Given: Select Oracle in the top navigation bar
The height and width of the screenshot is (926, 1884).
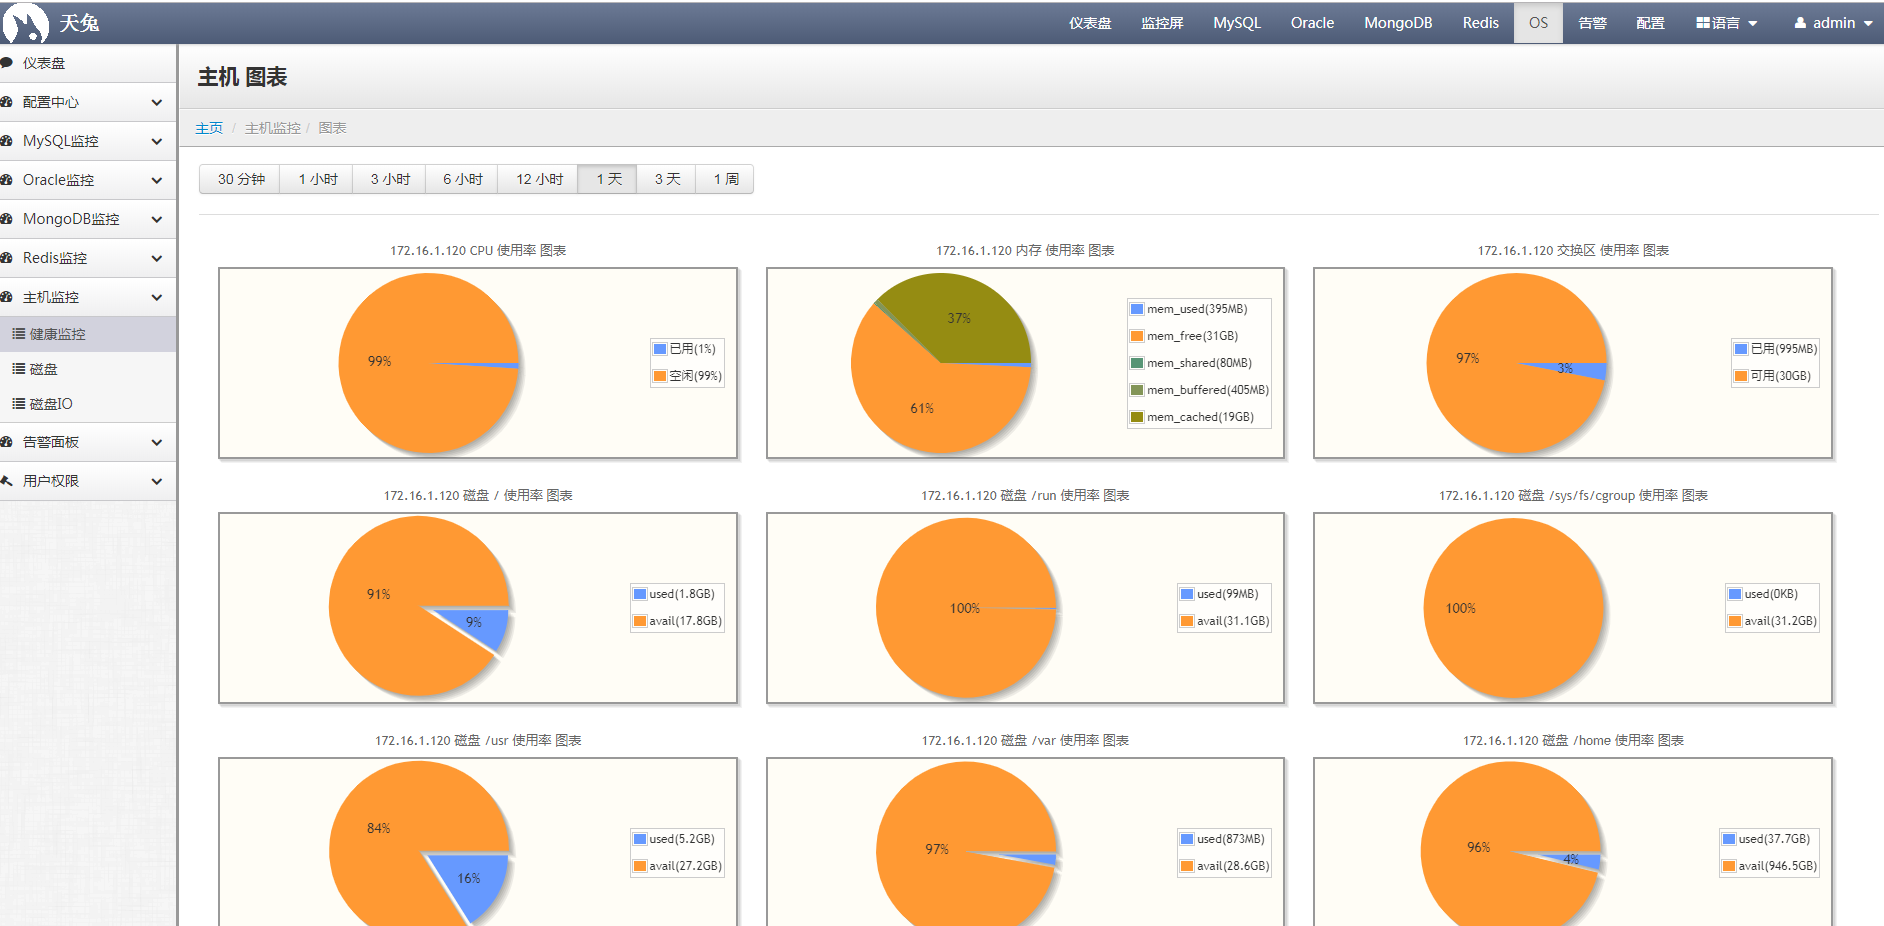Looking at the screenshot, I should click(x=1312, y=23).
